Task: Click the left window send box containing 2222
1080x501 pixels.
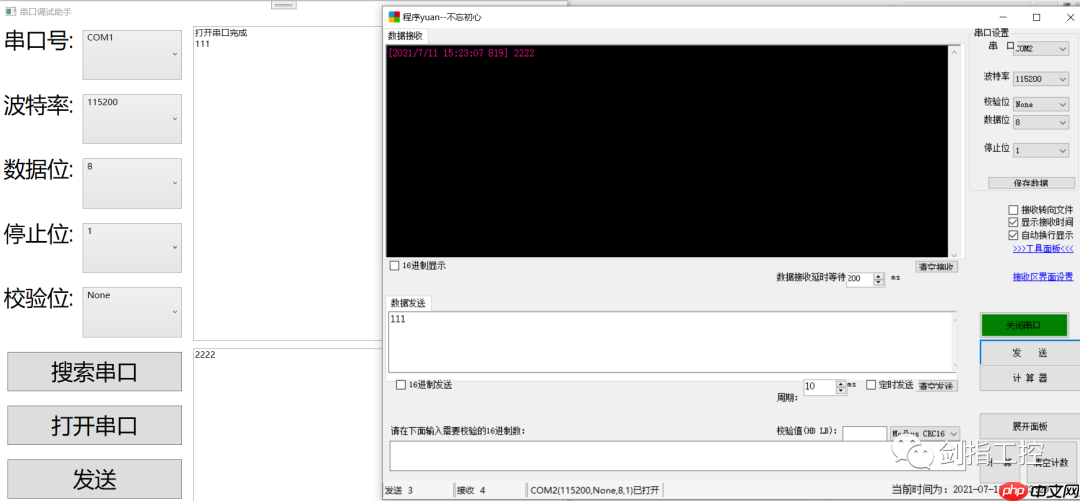Action: click(287, 423)
